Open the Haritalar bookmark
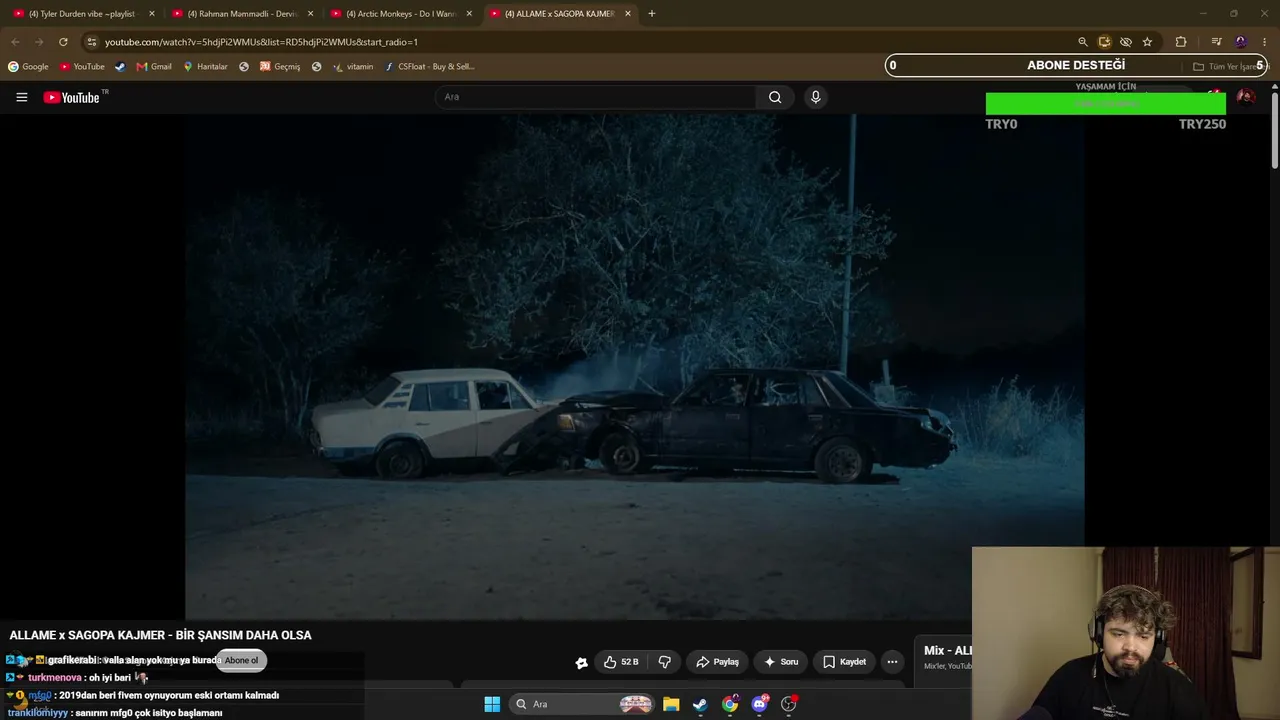The image size is (1280, 720). (205, 67)
